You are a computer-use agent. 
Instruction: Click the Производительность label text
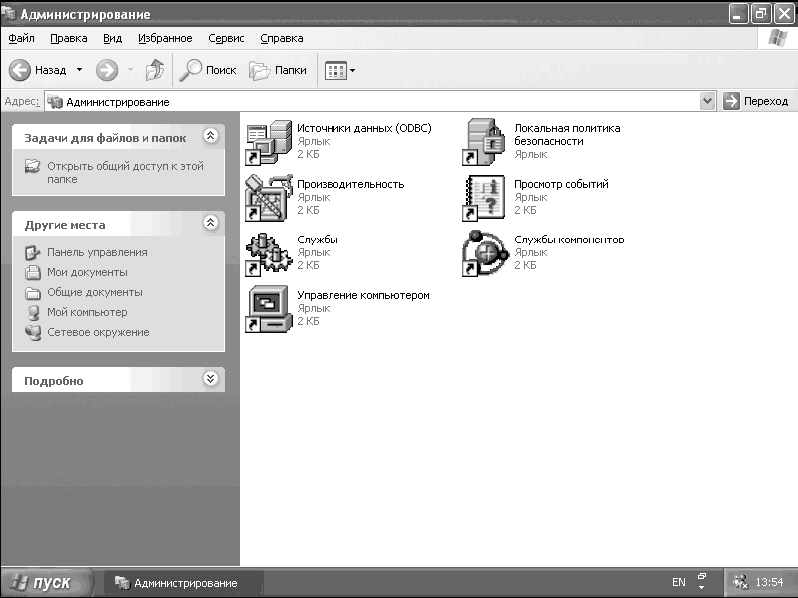351,184
